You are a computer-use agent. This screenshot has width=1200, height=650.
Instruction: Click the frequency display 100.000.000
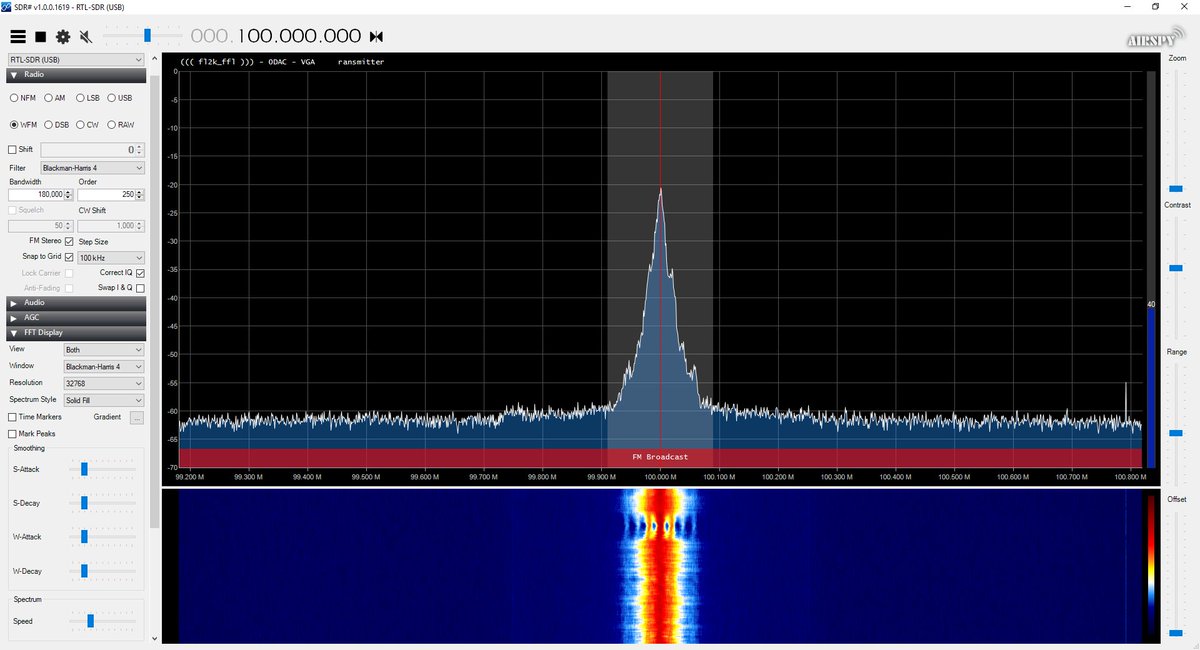(x=276, y=37)
